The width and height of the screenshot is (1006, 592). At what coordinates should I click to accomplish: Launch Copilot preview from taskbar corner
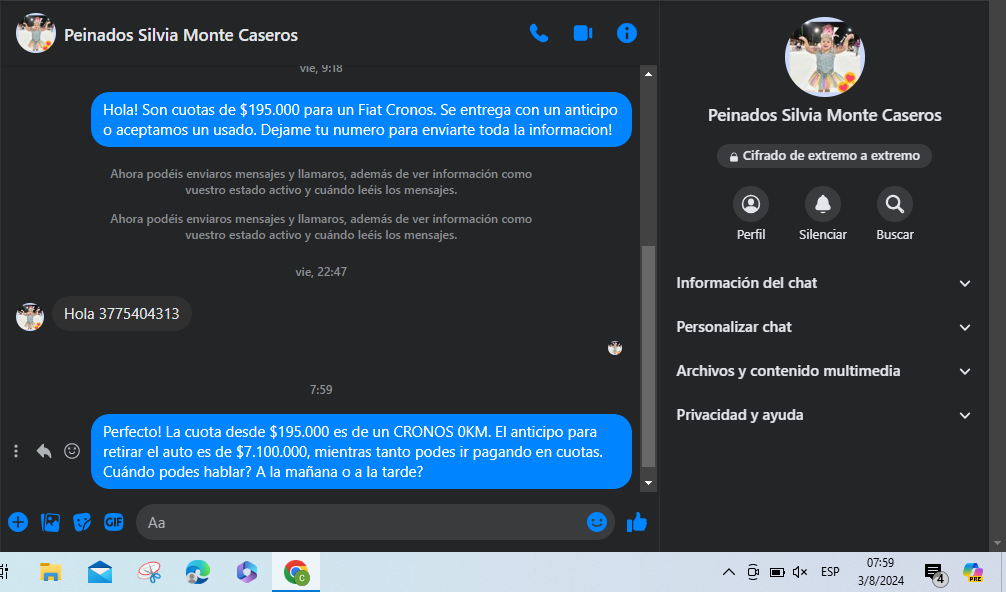pyautogui.click(x=973, y=571)
